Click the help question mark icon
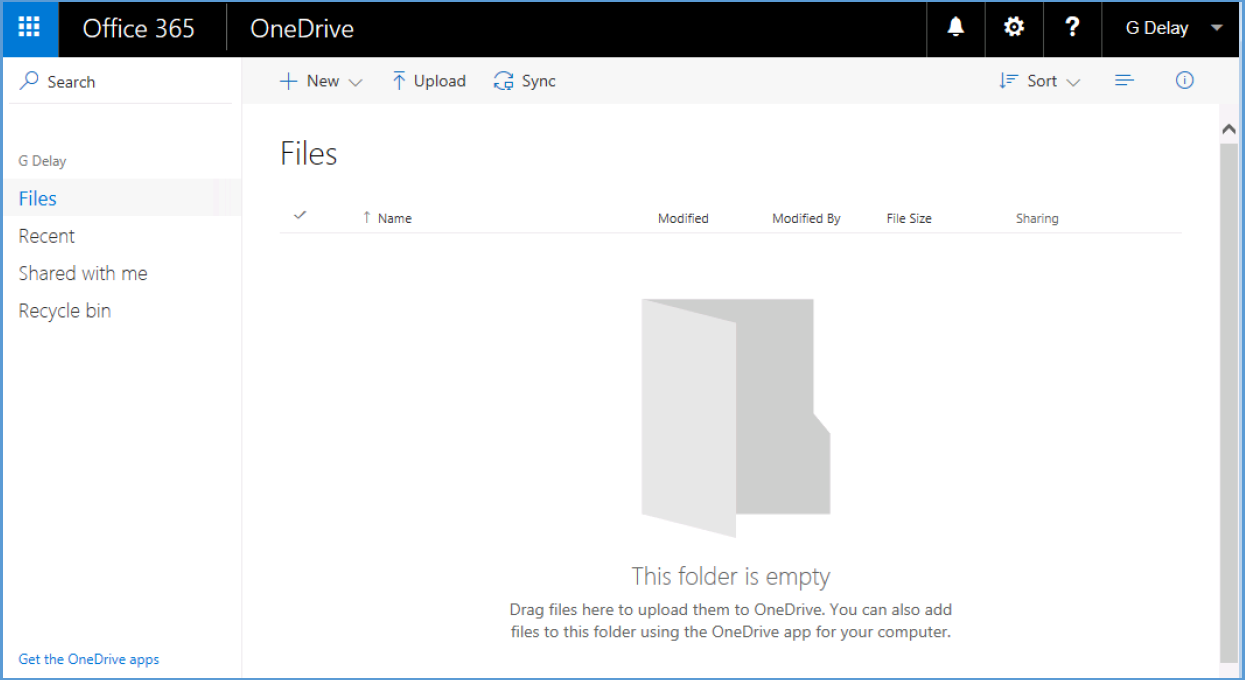The width and height of the screenshot is (1245, 680). pos(1072,28)
